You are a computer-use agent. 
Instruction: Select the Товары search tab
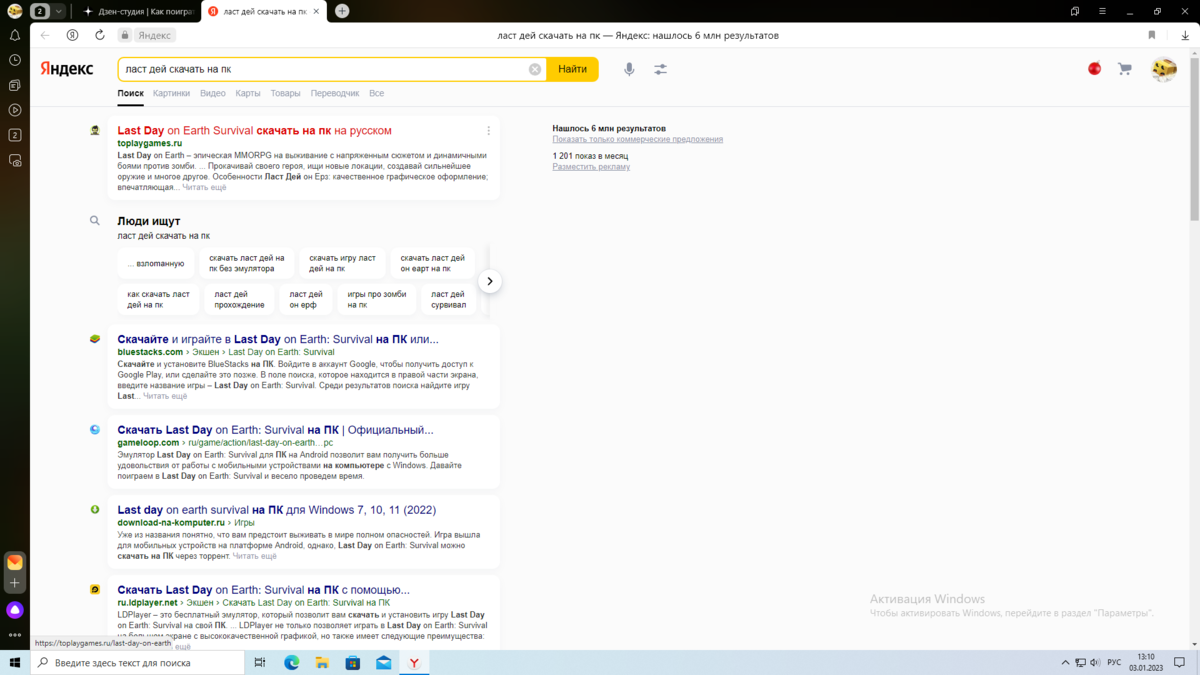tap(285, 93)
